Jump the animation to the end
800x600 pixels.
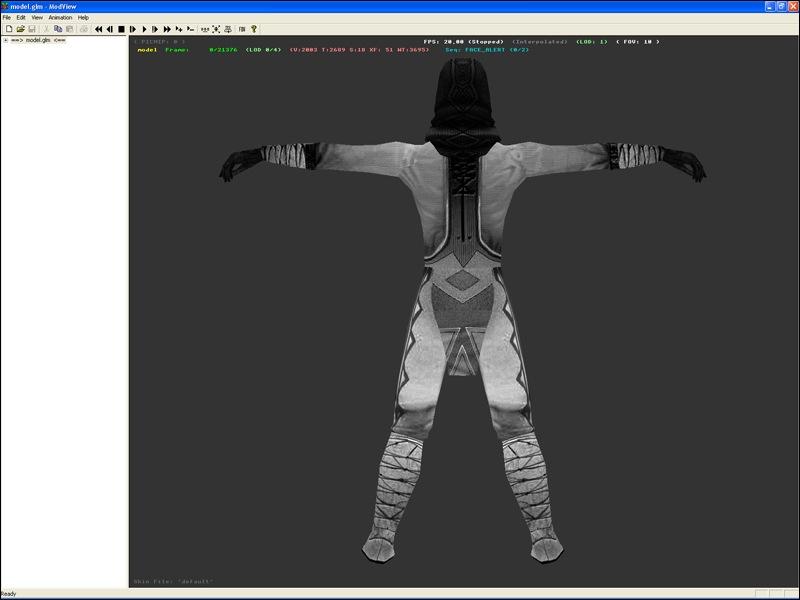pos(167,29)
